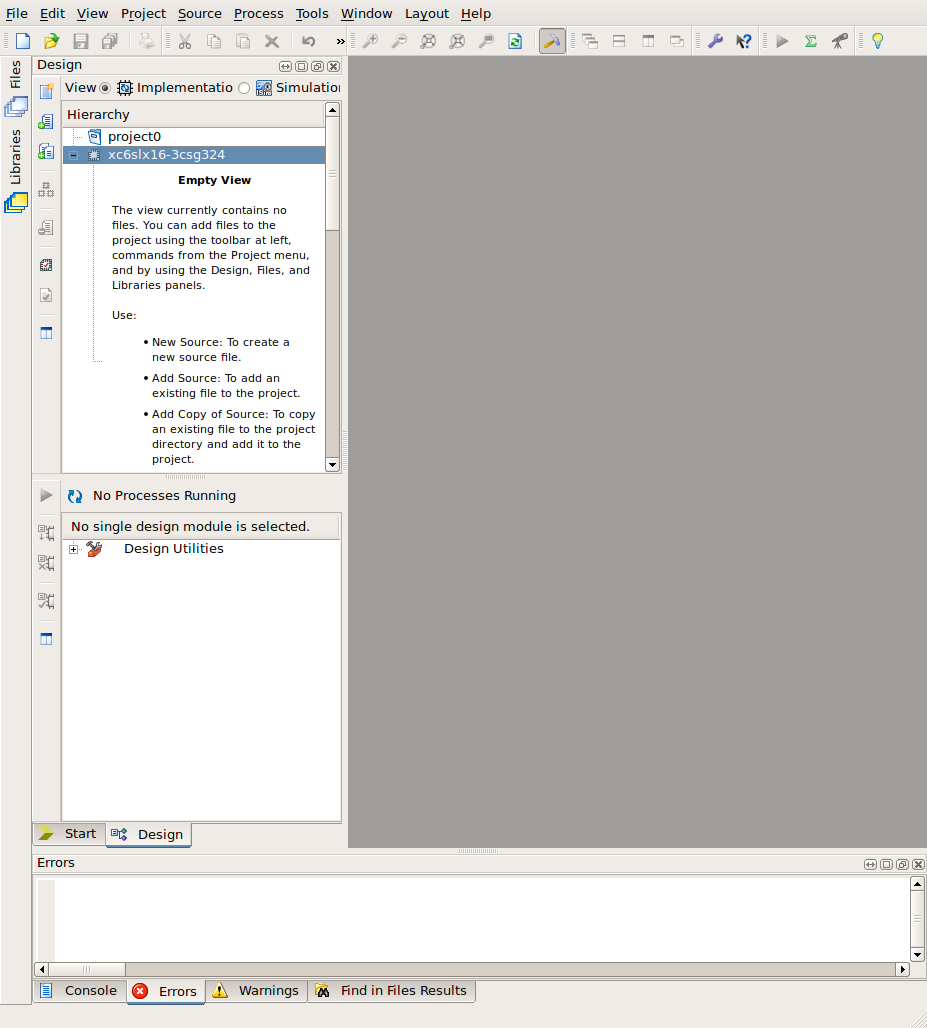
Task: Switch to the Design tab
Action: pyautogui.click(x=149, y=835)
